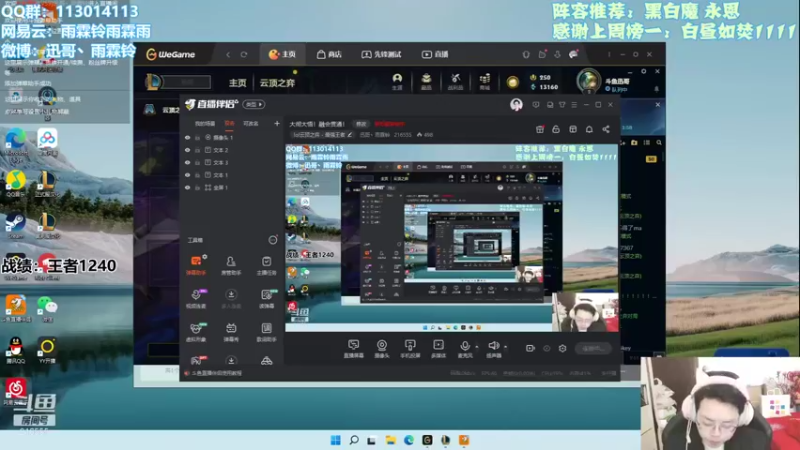Toggle the preview eye icon in bottom bar
The height and width of the screenshot is (450, 800).
click(546, 348)
